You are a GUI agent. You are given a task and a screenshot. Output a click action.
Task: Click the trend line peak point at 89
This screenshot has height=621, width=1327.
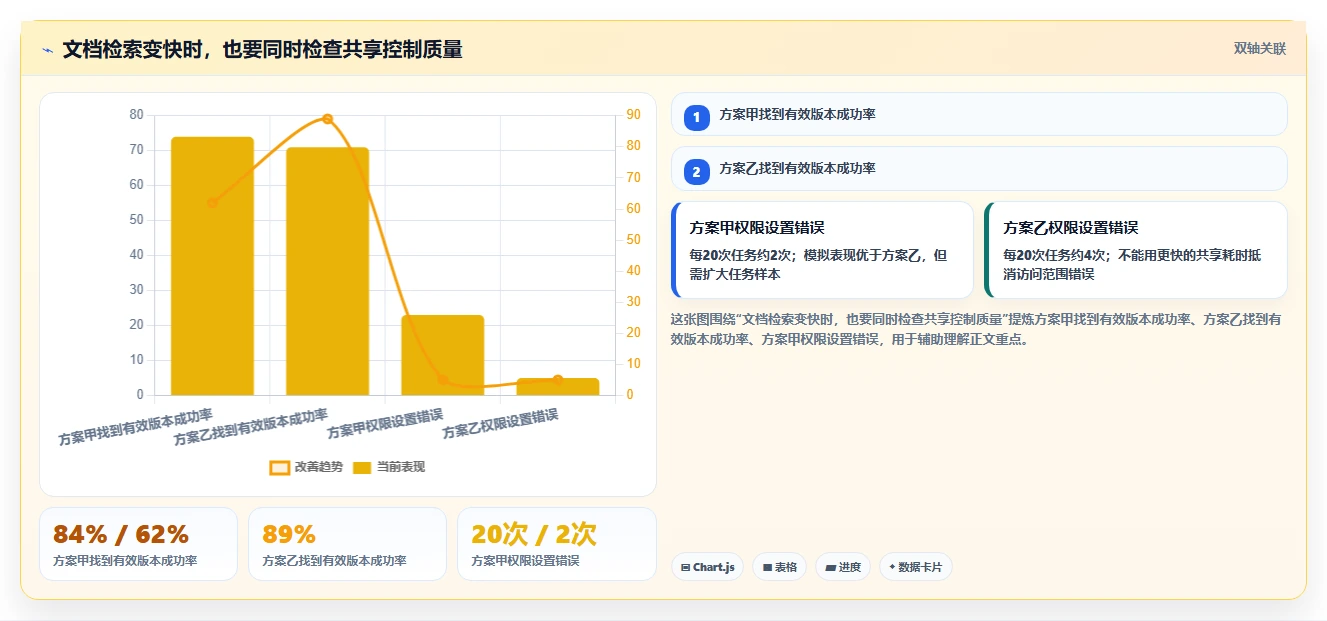coord(327,119)
